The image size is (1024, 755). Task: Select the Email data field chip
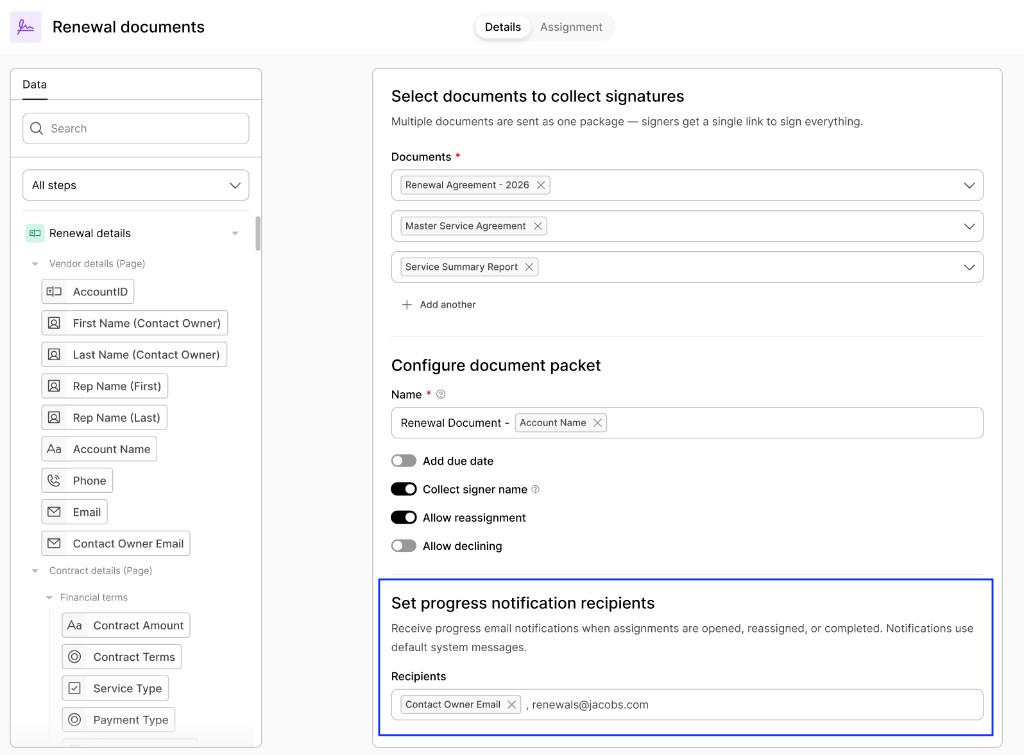click(x=74, y=512)
